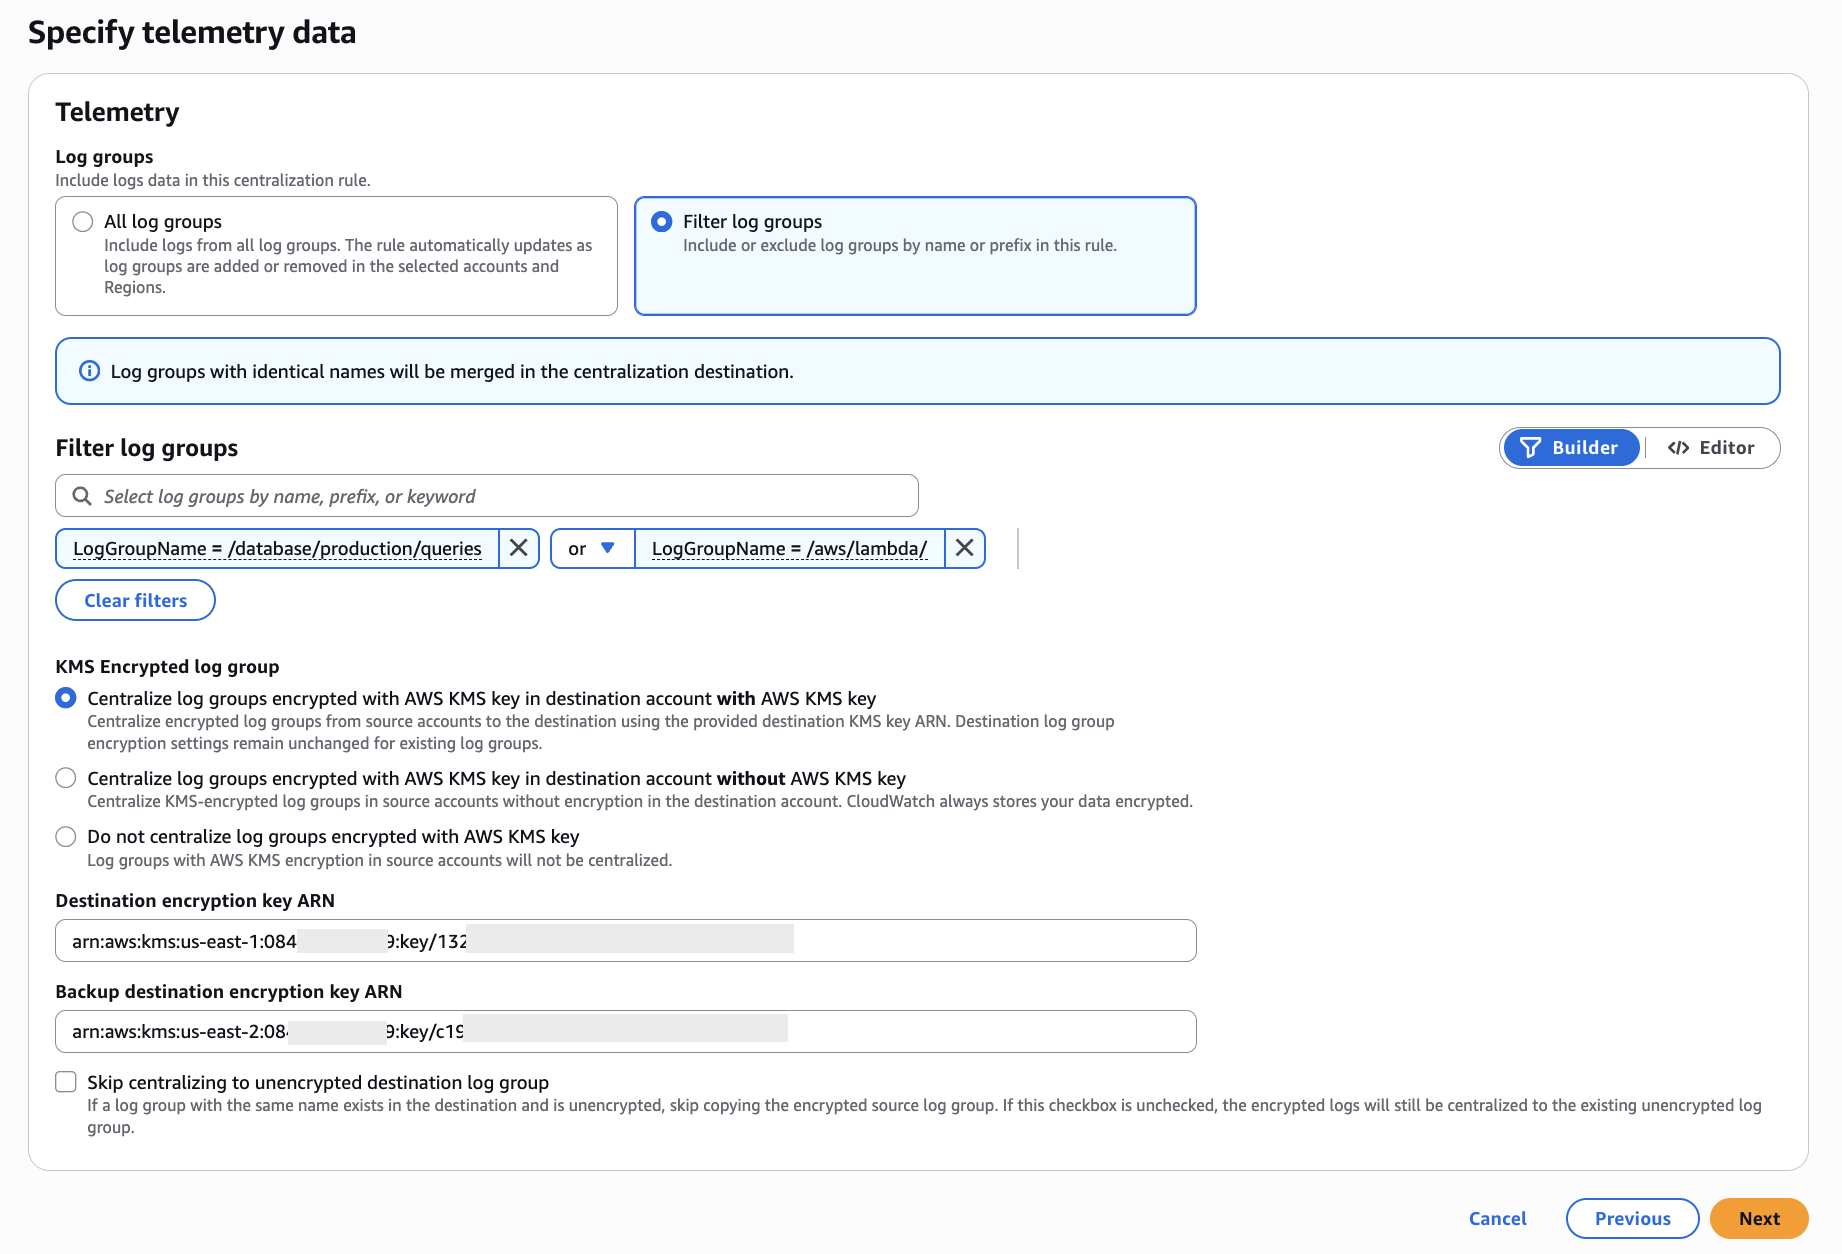
Task: Enable Skip centralizing to unencrypted destination log group
Action: (66, 1081)
